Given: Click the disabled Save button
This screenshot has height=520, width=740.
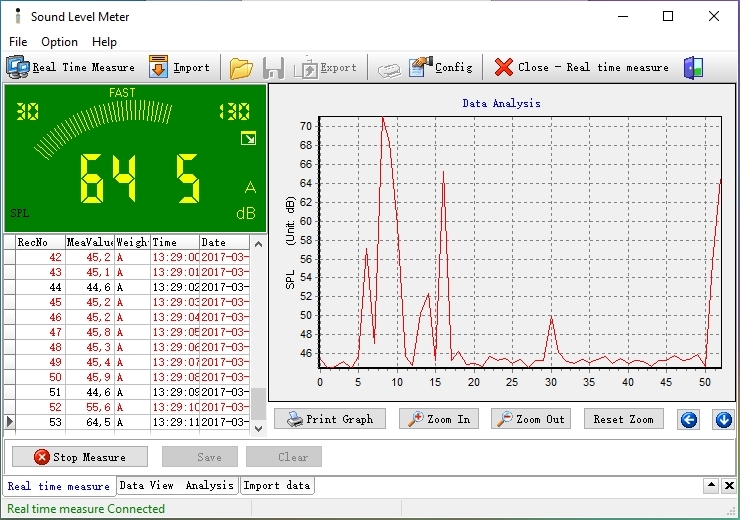Looking at the screenshot, I should click(200, 457).
